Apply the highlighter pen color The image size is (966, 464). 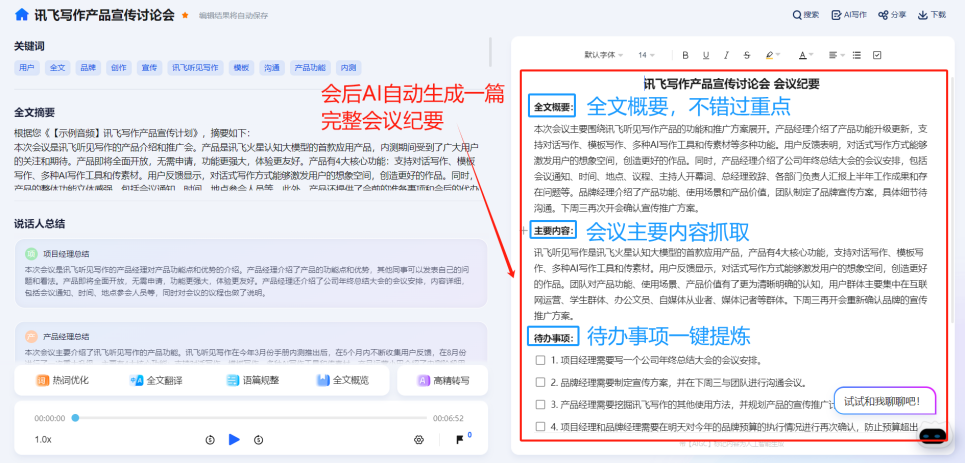pyautogui.click(x=769, y=55)
